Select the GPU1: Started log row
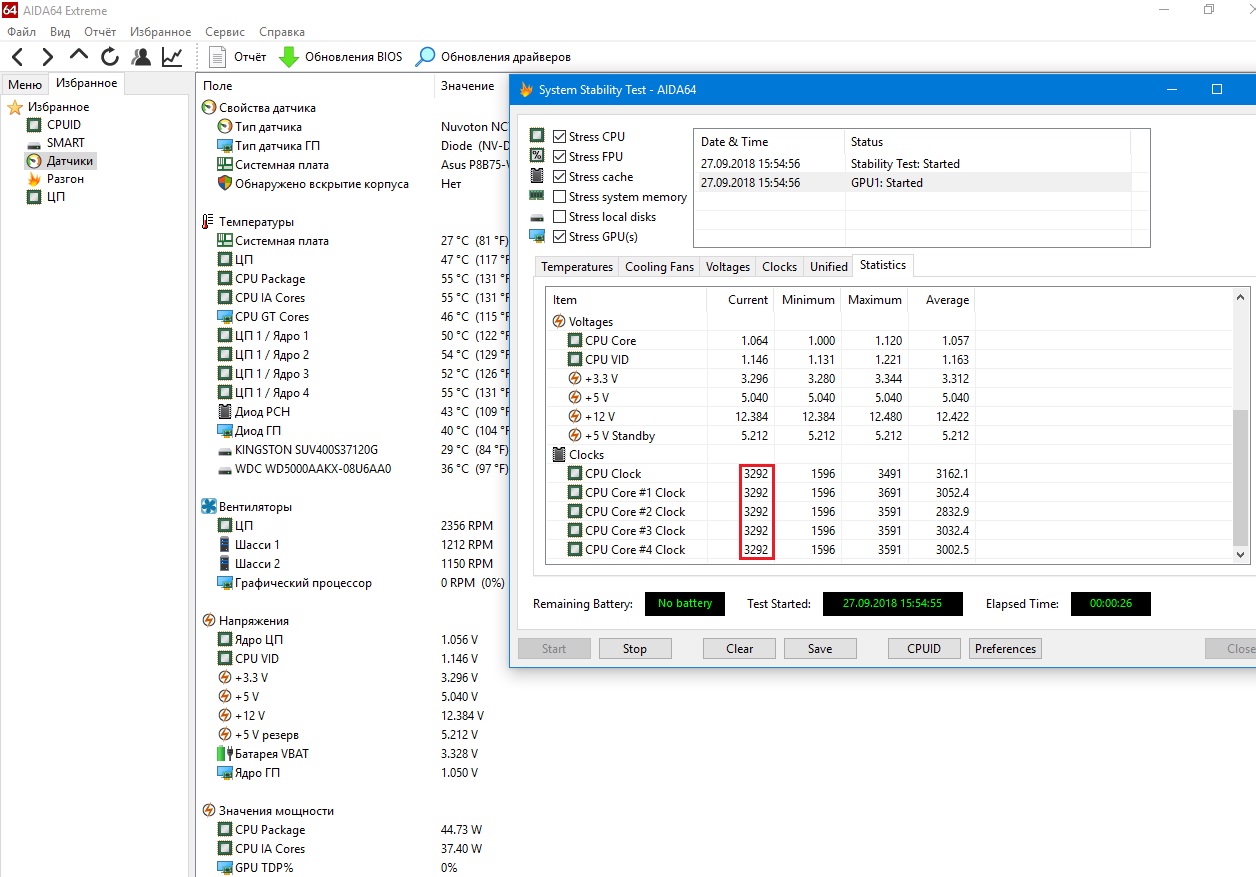 point(913,183)
